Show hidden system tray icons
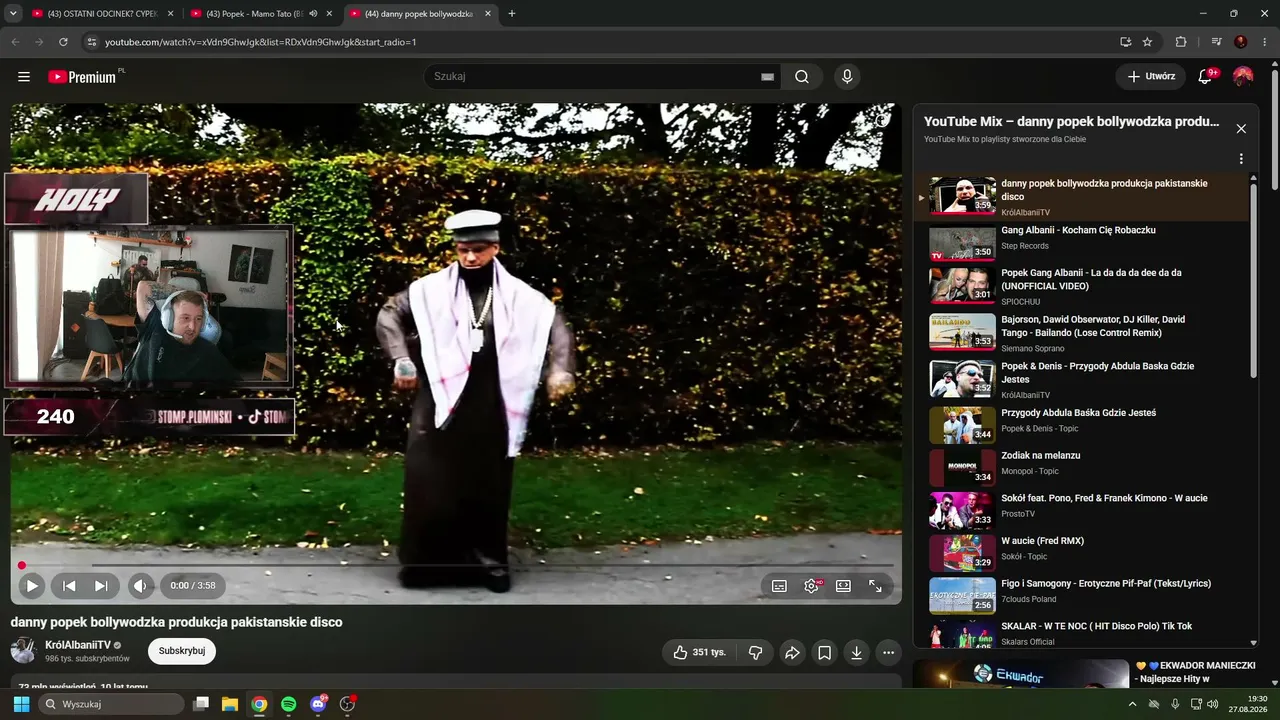Viewport: 1280px width, 720px height. tap(1132, 704)
